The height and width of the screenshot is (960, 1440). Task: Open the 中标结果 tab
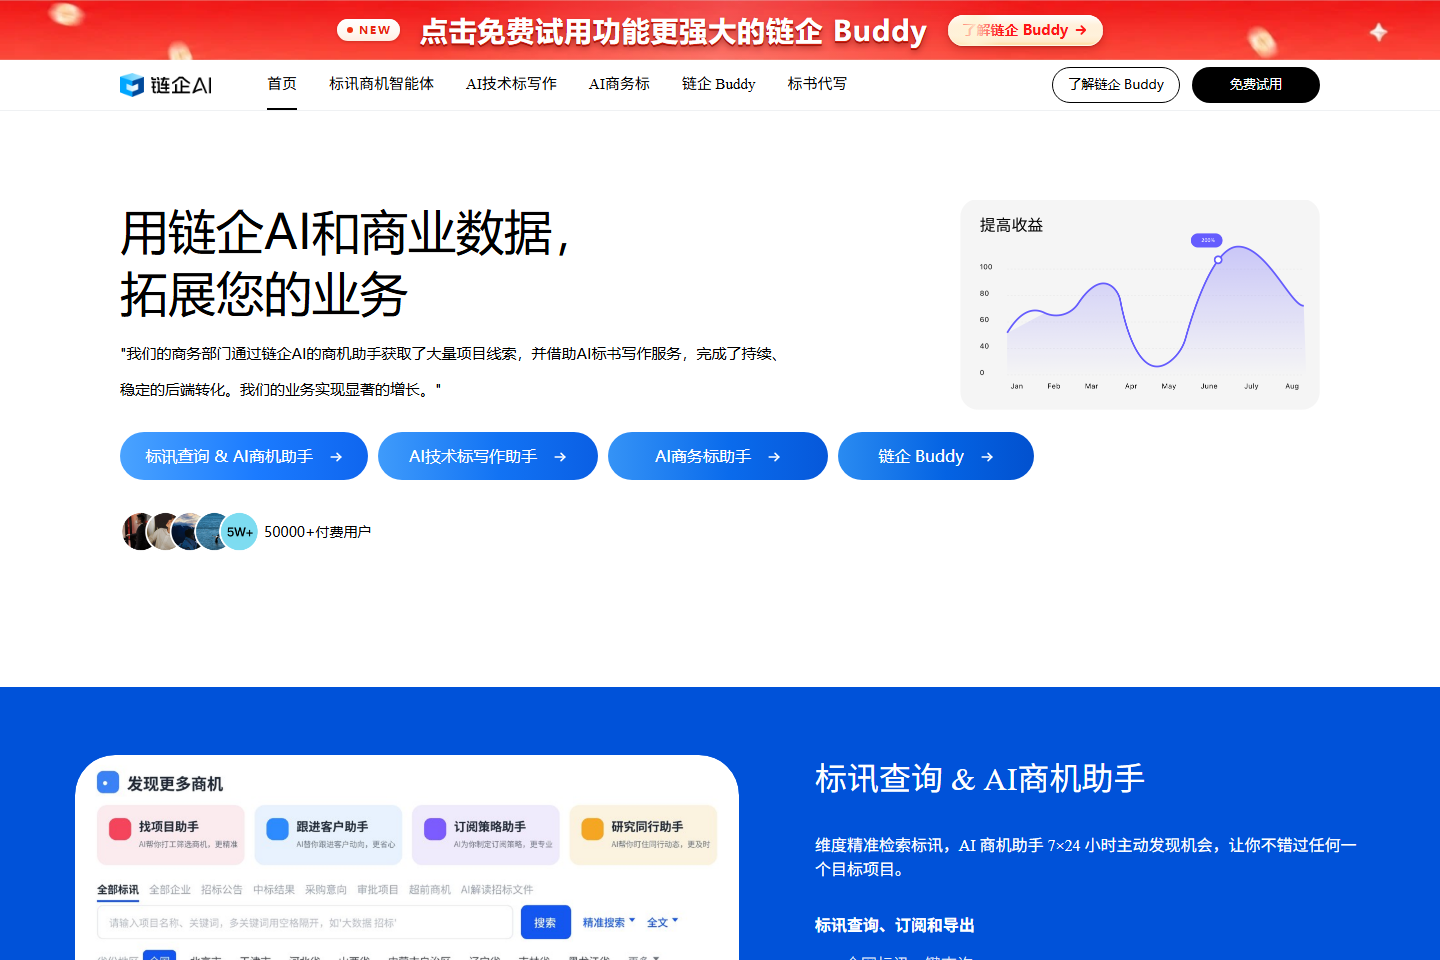click(x=274, y=890)
